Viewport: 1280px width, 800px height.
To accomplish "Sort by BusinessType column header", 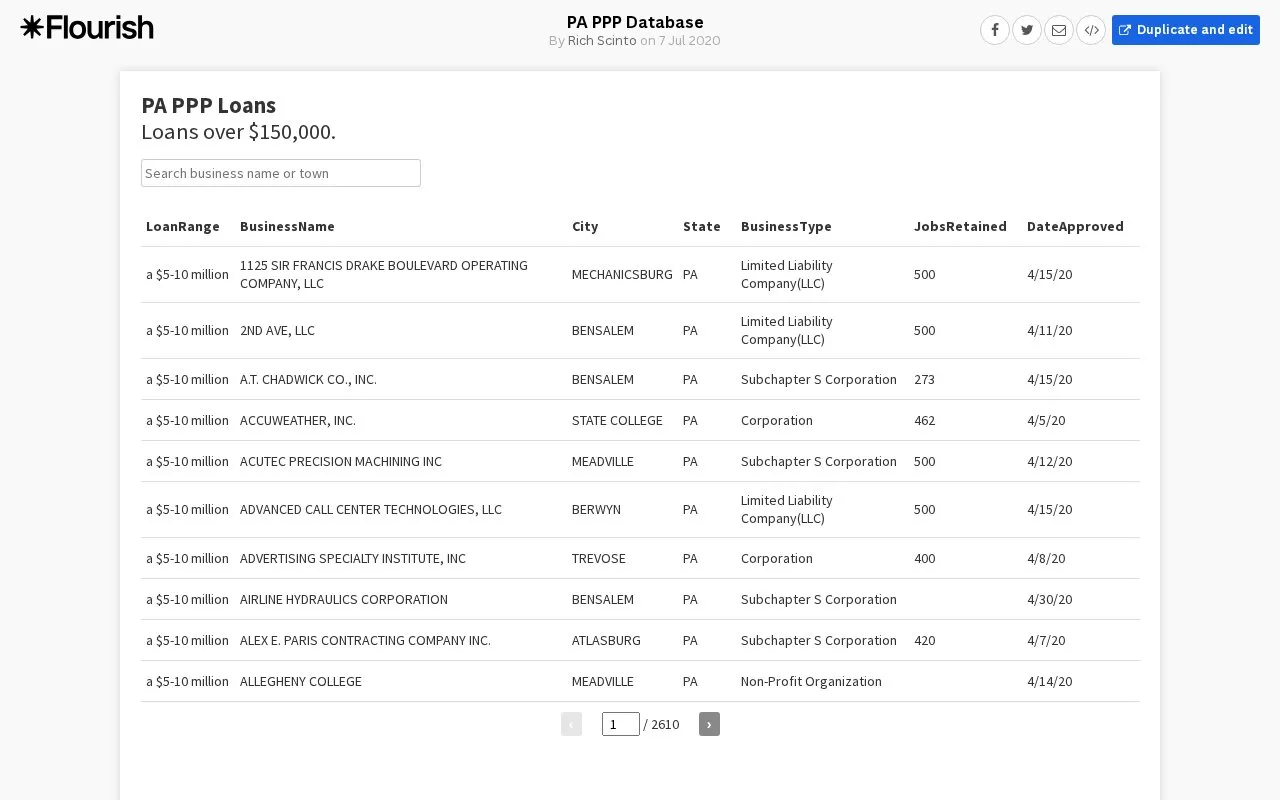I will point(786,226).
